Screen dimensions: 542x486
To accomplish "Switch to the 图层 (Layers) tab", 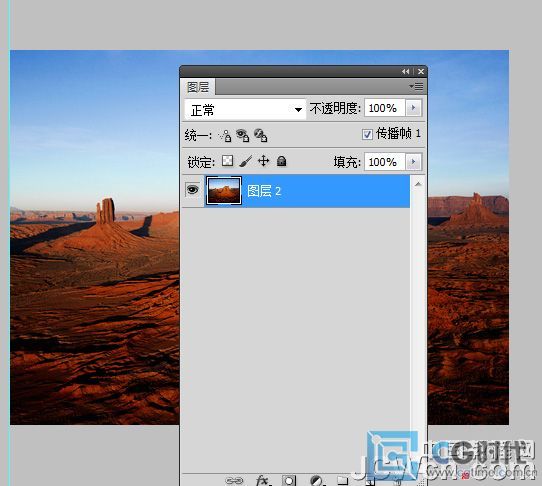I will point(198,87).
